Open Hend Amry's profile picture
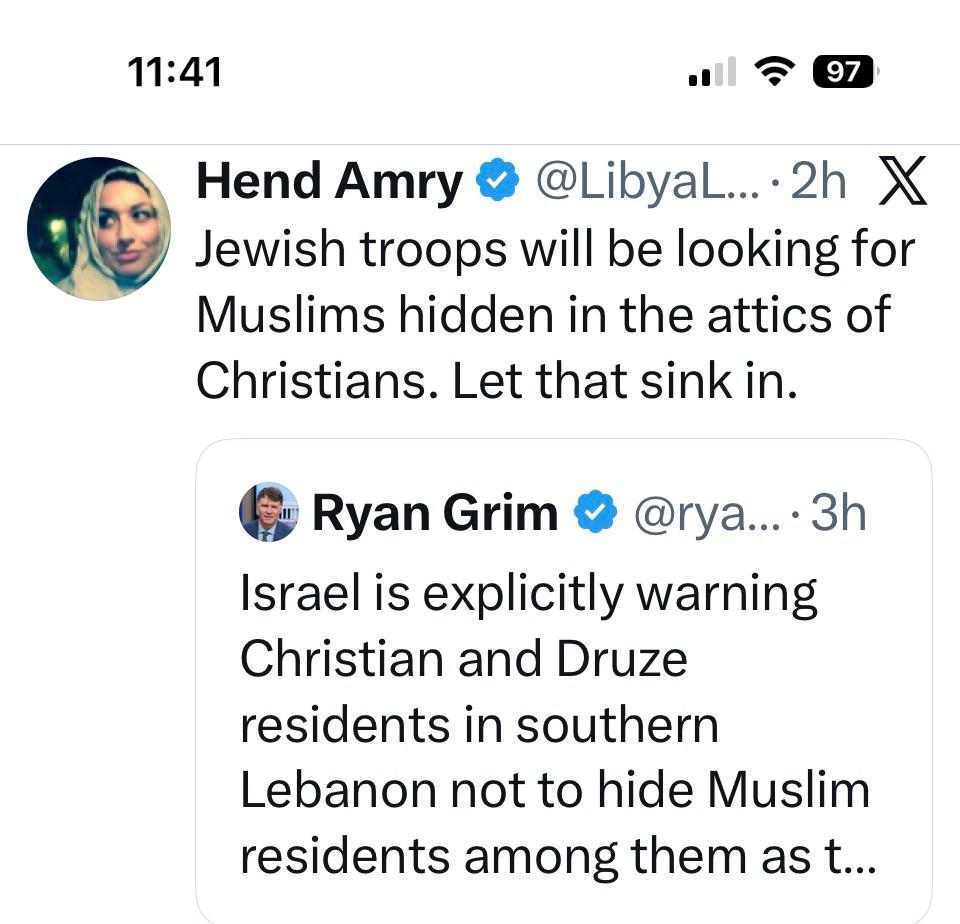The image size is (960, 924). (98, 228)
